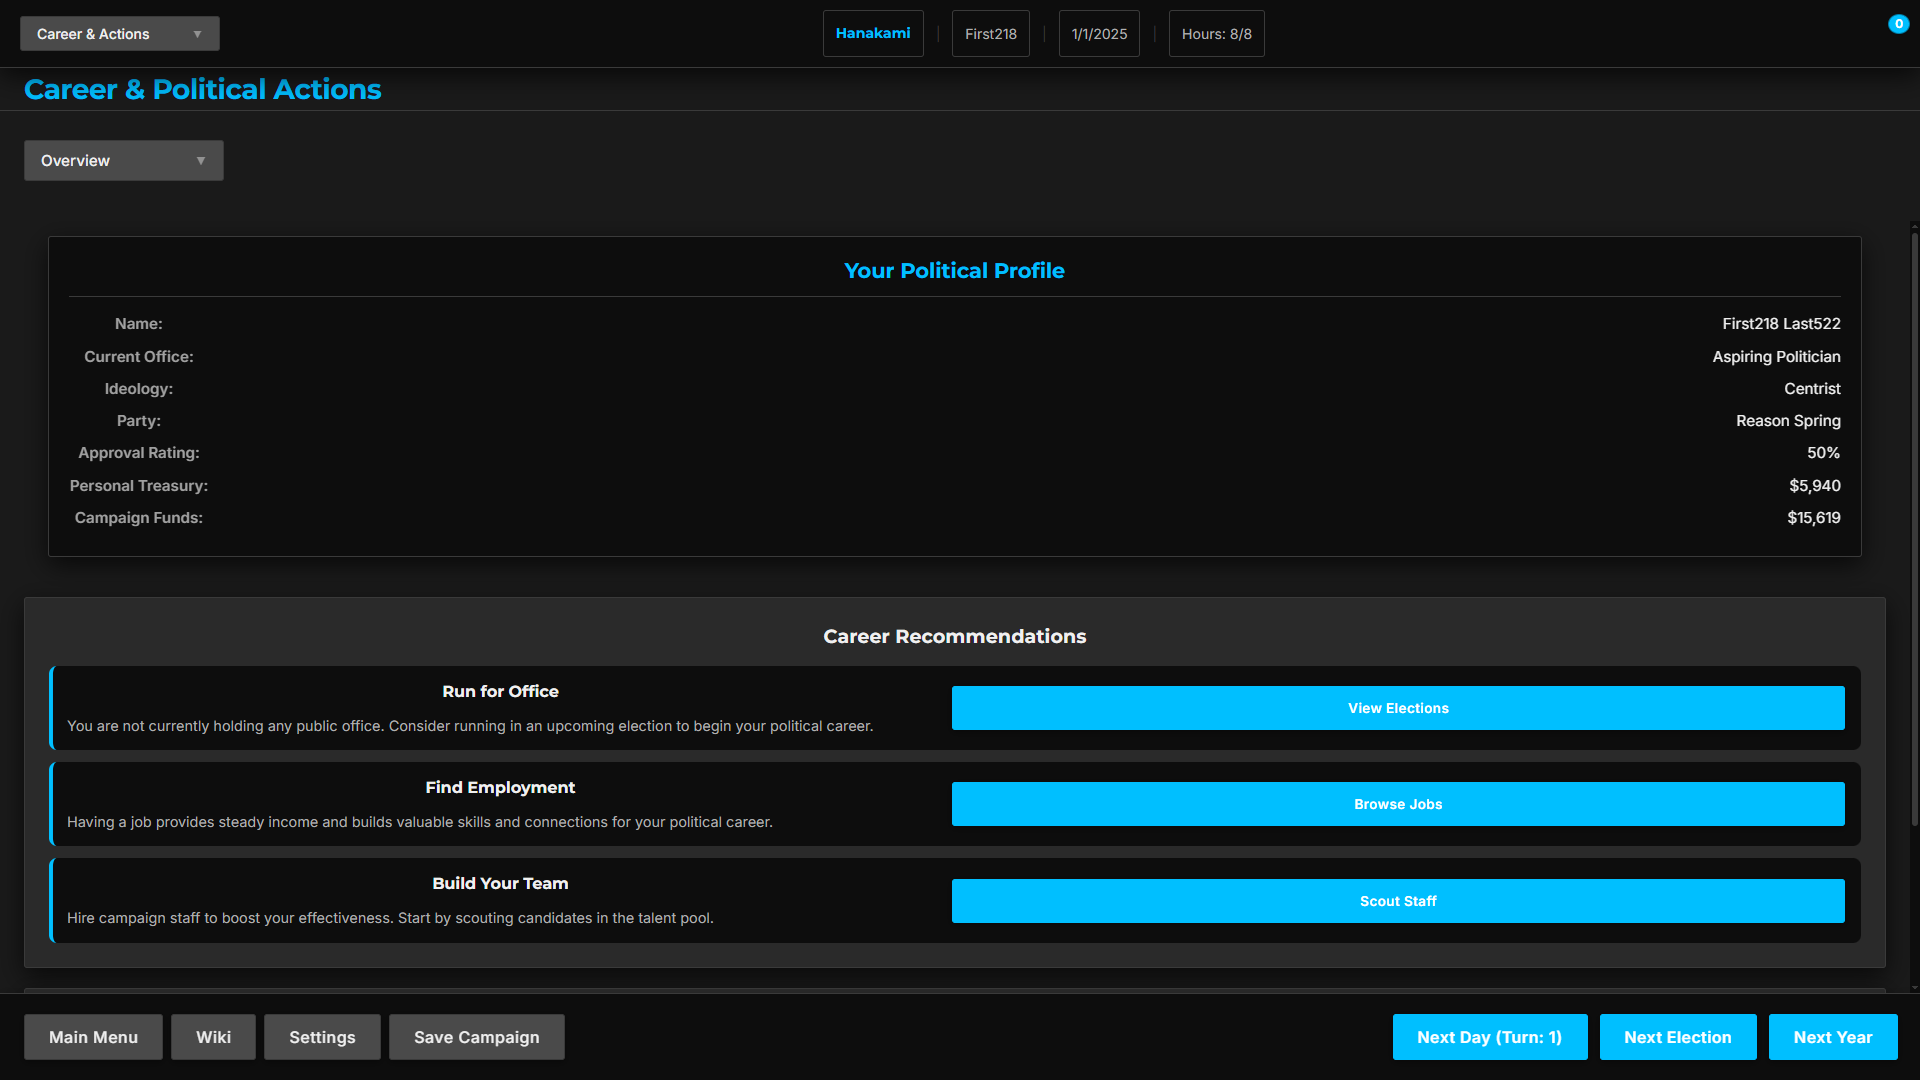Open the Wiki
Image resolution: width=1920 pixels, height=1080 pixels.
pos(213,1037)
